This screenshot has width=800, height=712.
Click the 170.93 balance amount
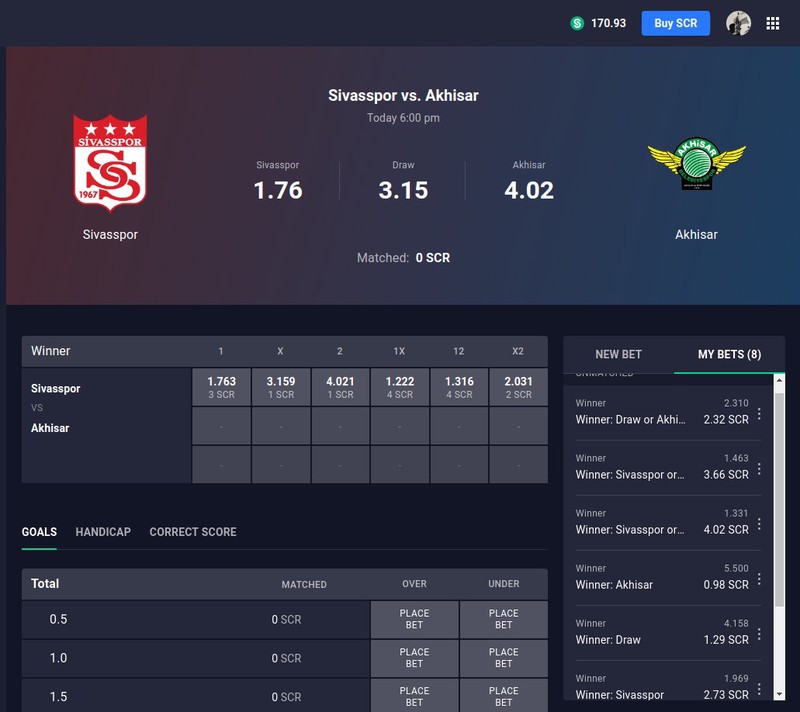point(608,23)
